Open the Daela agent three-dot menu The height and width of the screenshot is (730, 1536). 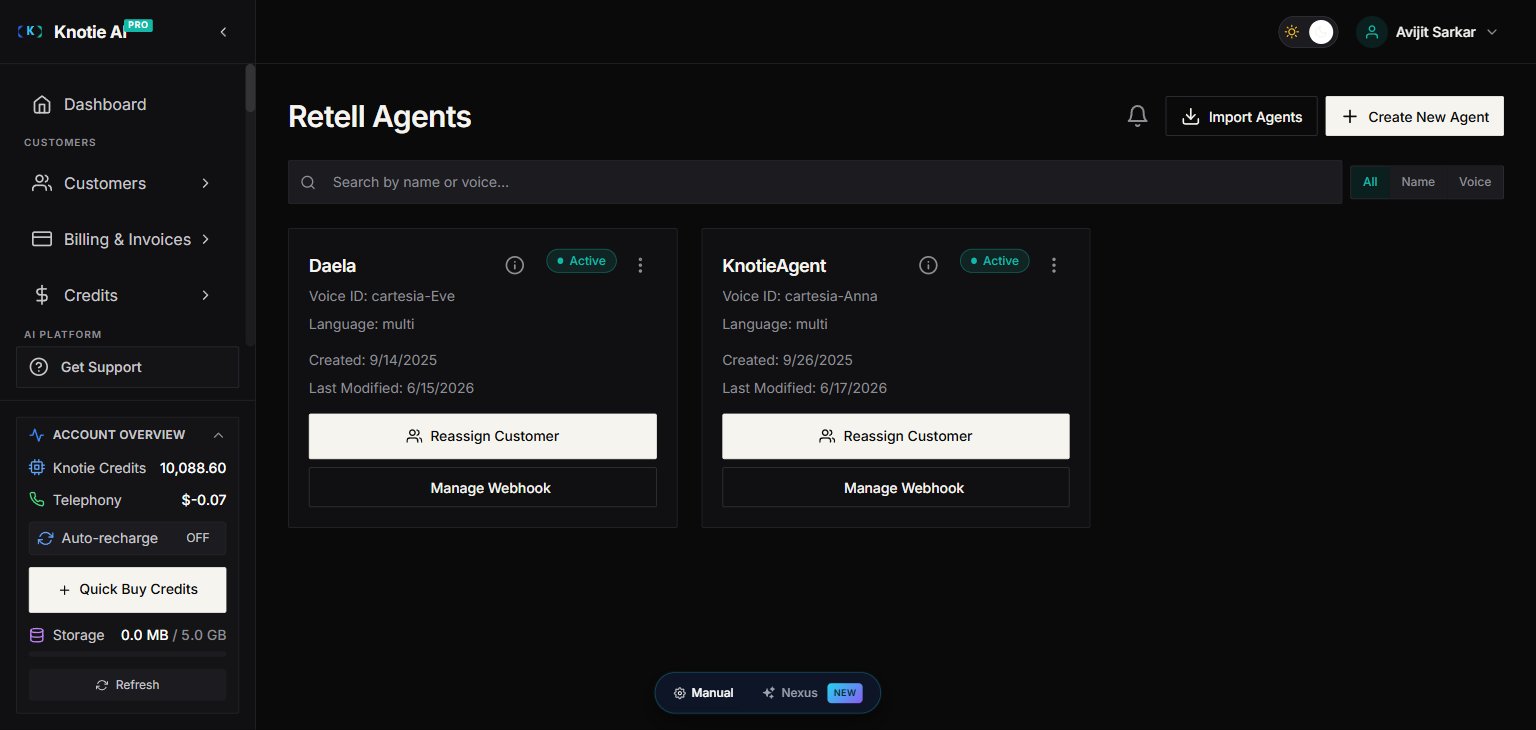pos(641,265)
